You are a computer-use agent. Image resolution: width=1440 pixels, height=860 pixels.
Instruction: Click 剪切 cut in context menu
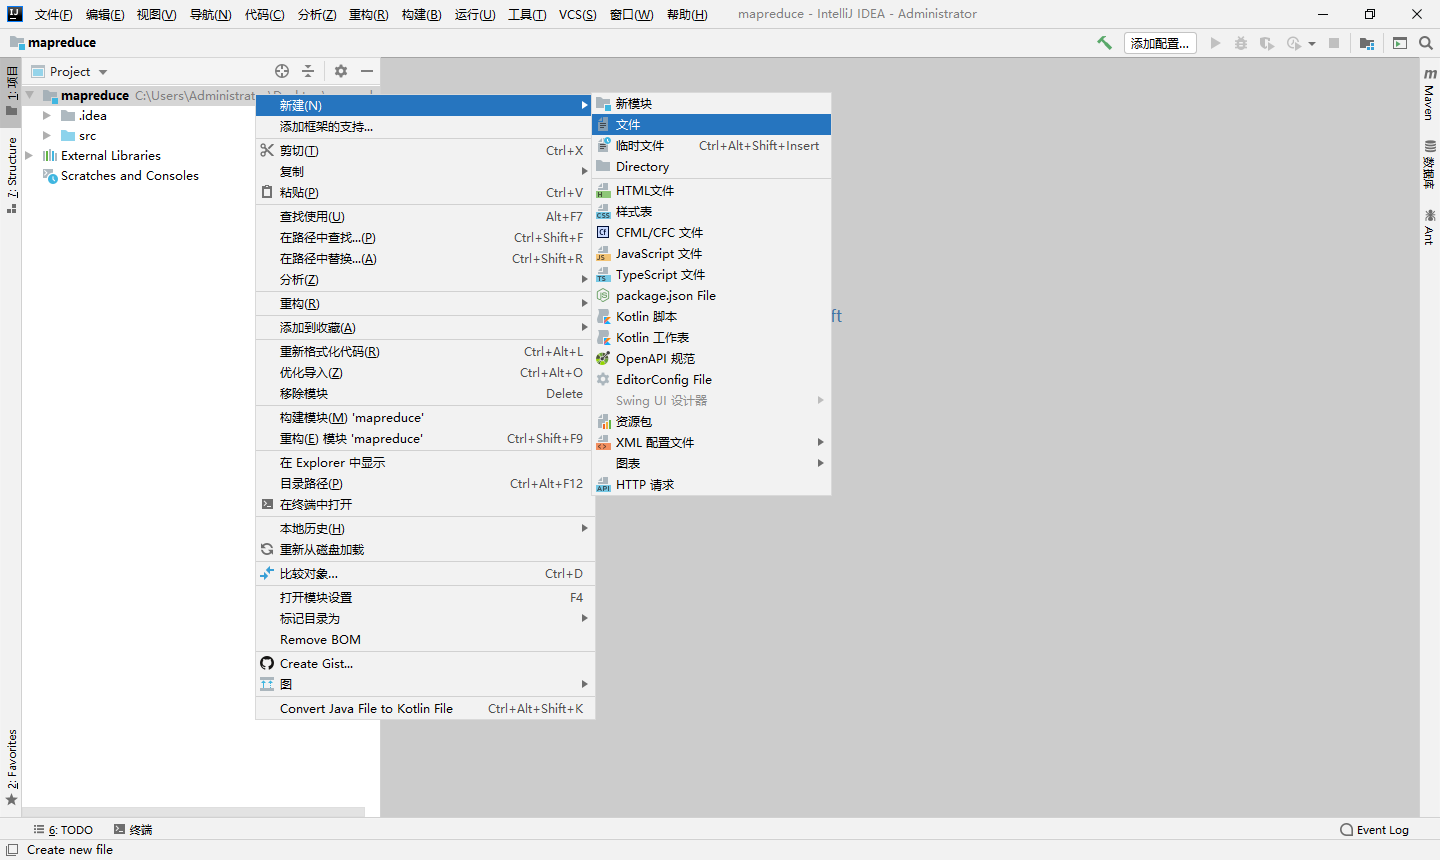425,150
